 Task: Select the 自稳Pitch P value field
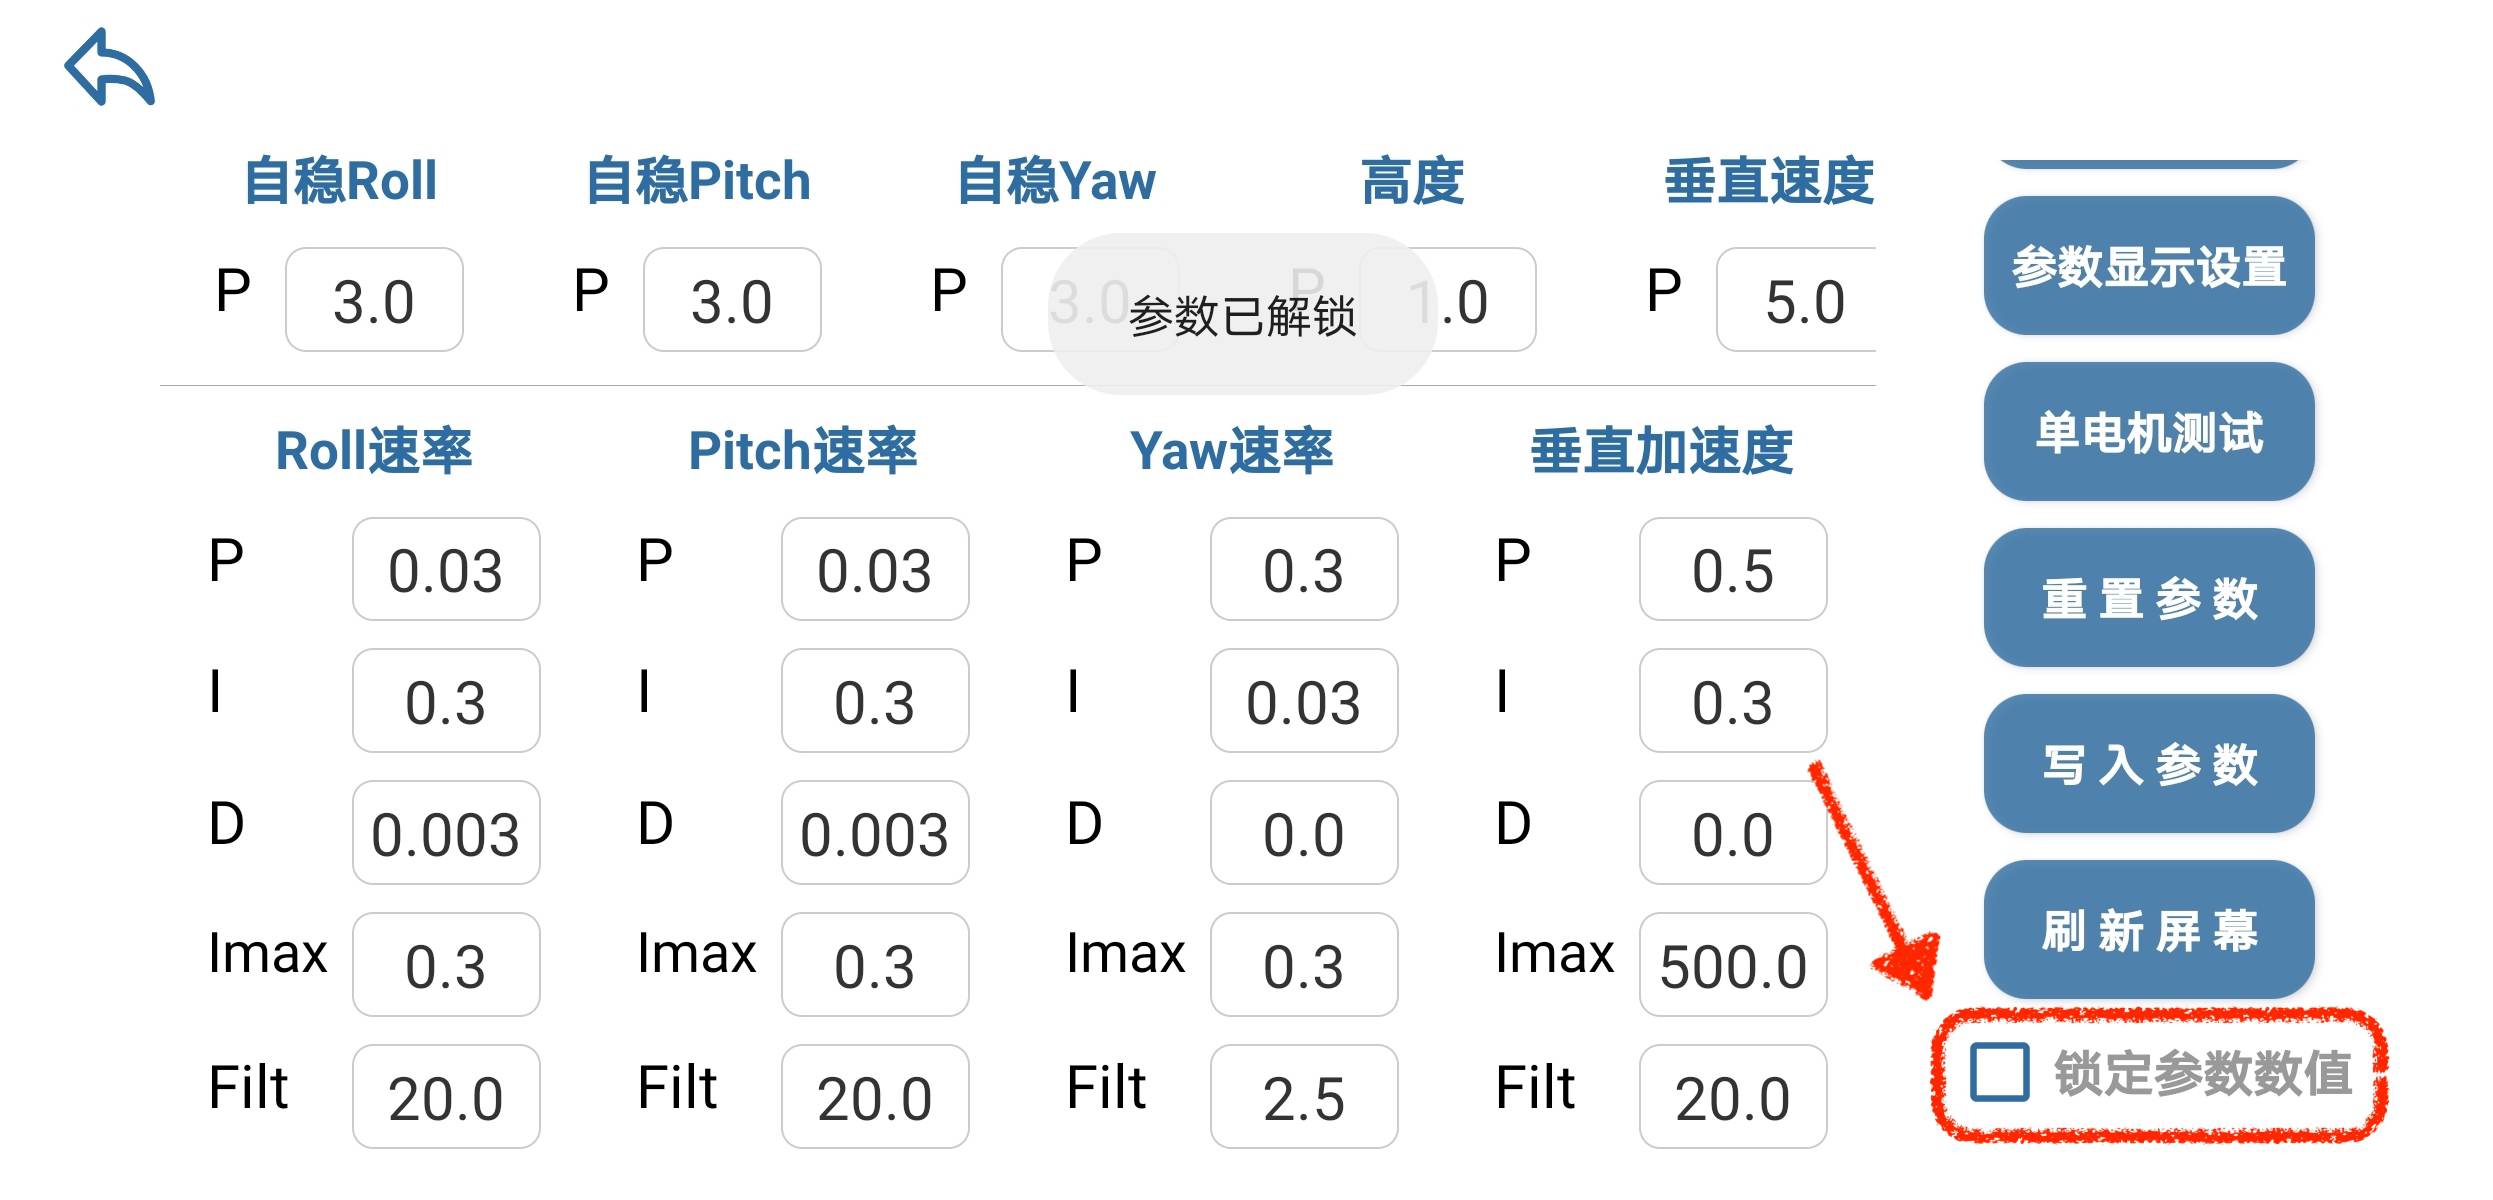(732, 300)
